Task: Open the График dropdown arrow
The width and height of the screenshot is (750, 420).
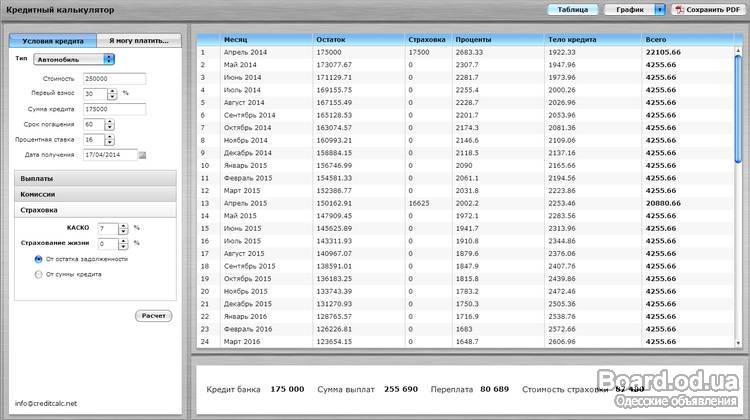Action: (x=660, y=10)
